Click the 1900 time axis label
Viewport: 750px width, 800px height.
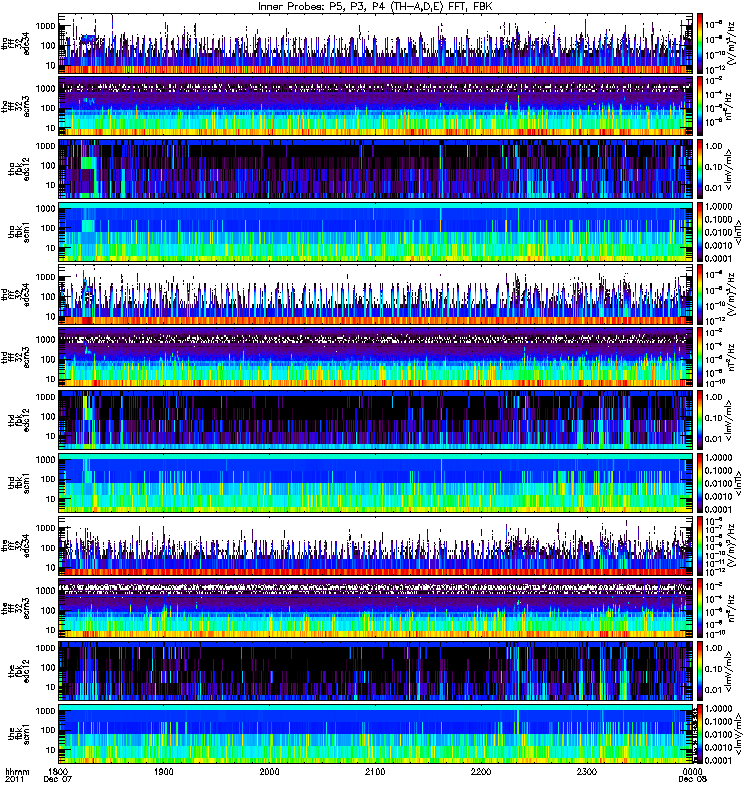(x=164, y=771)
